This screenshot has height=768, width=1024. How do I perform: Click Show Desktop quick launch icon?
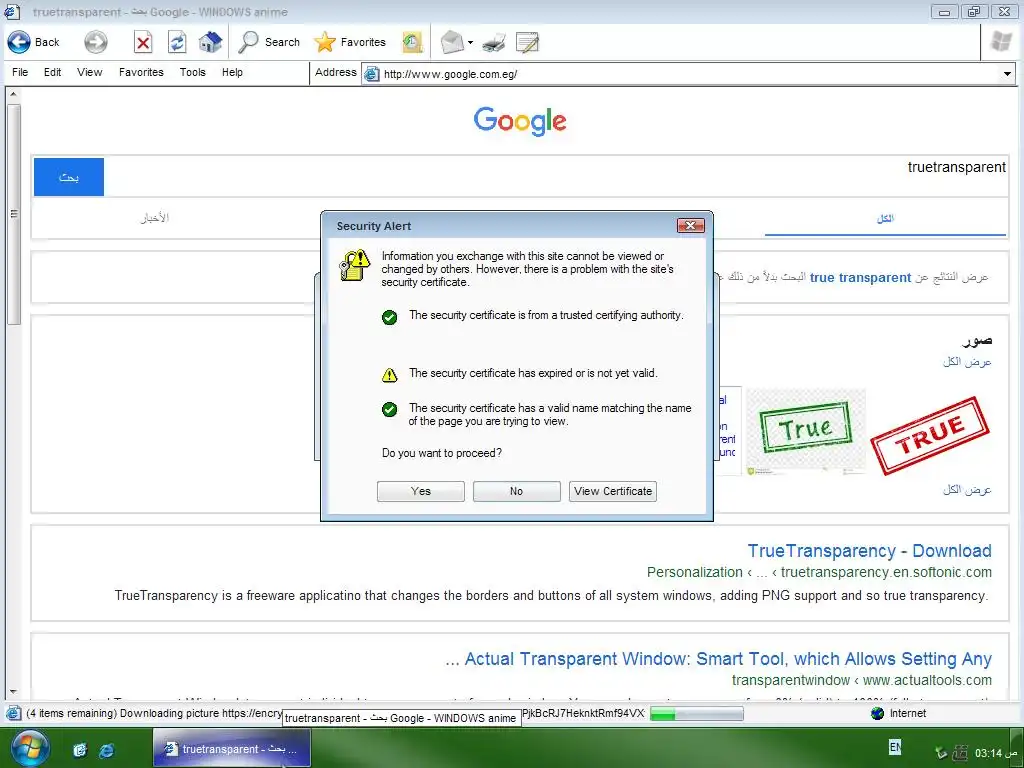(x=80, y=750)
